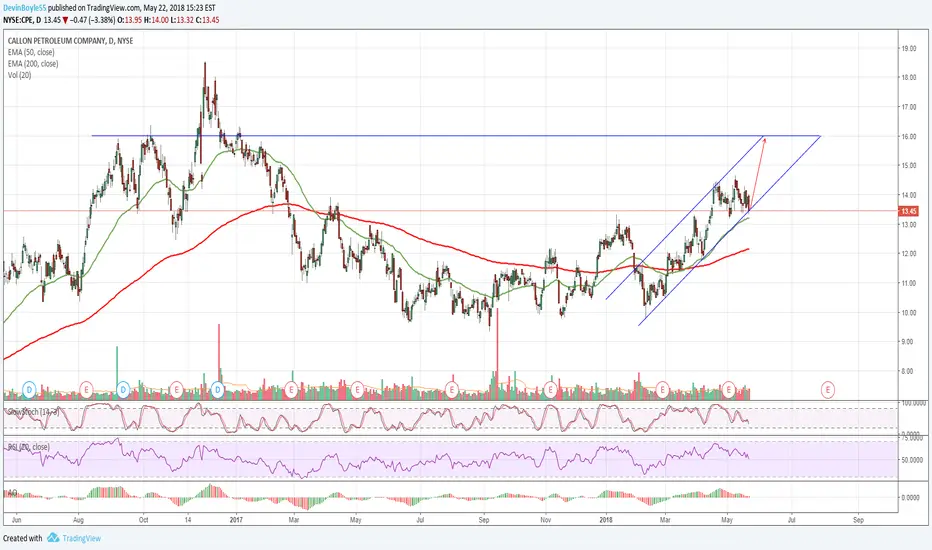Screen dimensions: 932x550
Task: Click the TradingView cloud logo icon
Action: click(x=53, y=538)
